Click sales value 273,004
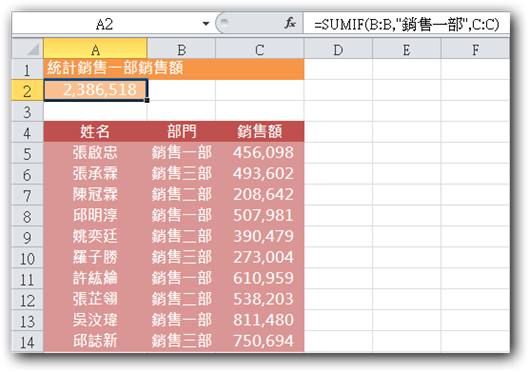529x372 pixels. 263,257
